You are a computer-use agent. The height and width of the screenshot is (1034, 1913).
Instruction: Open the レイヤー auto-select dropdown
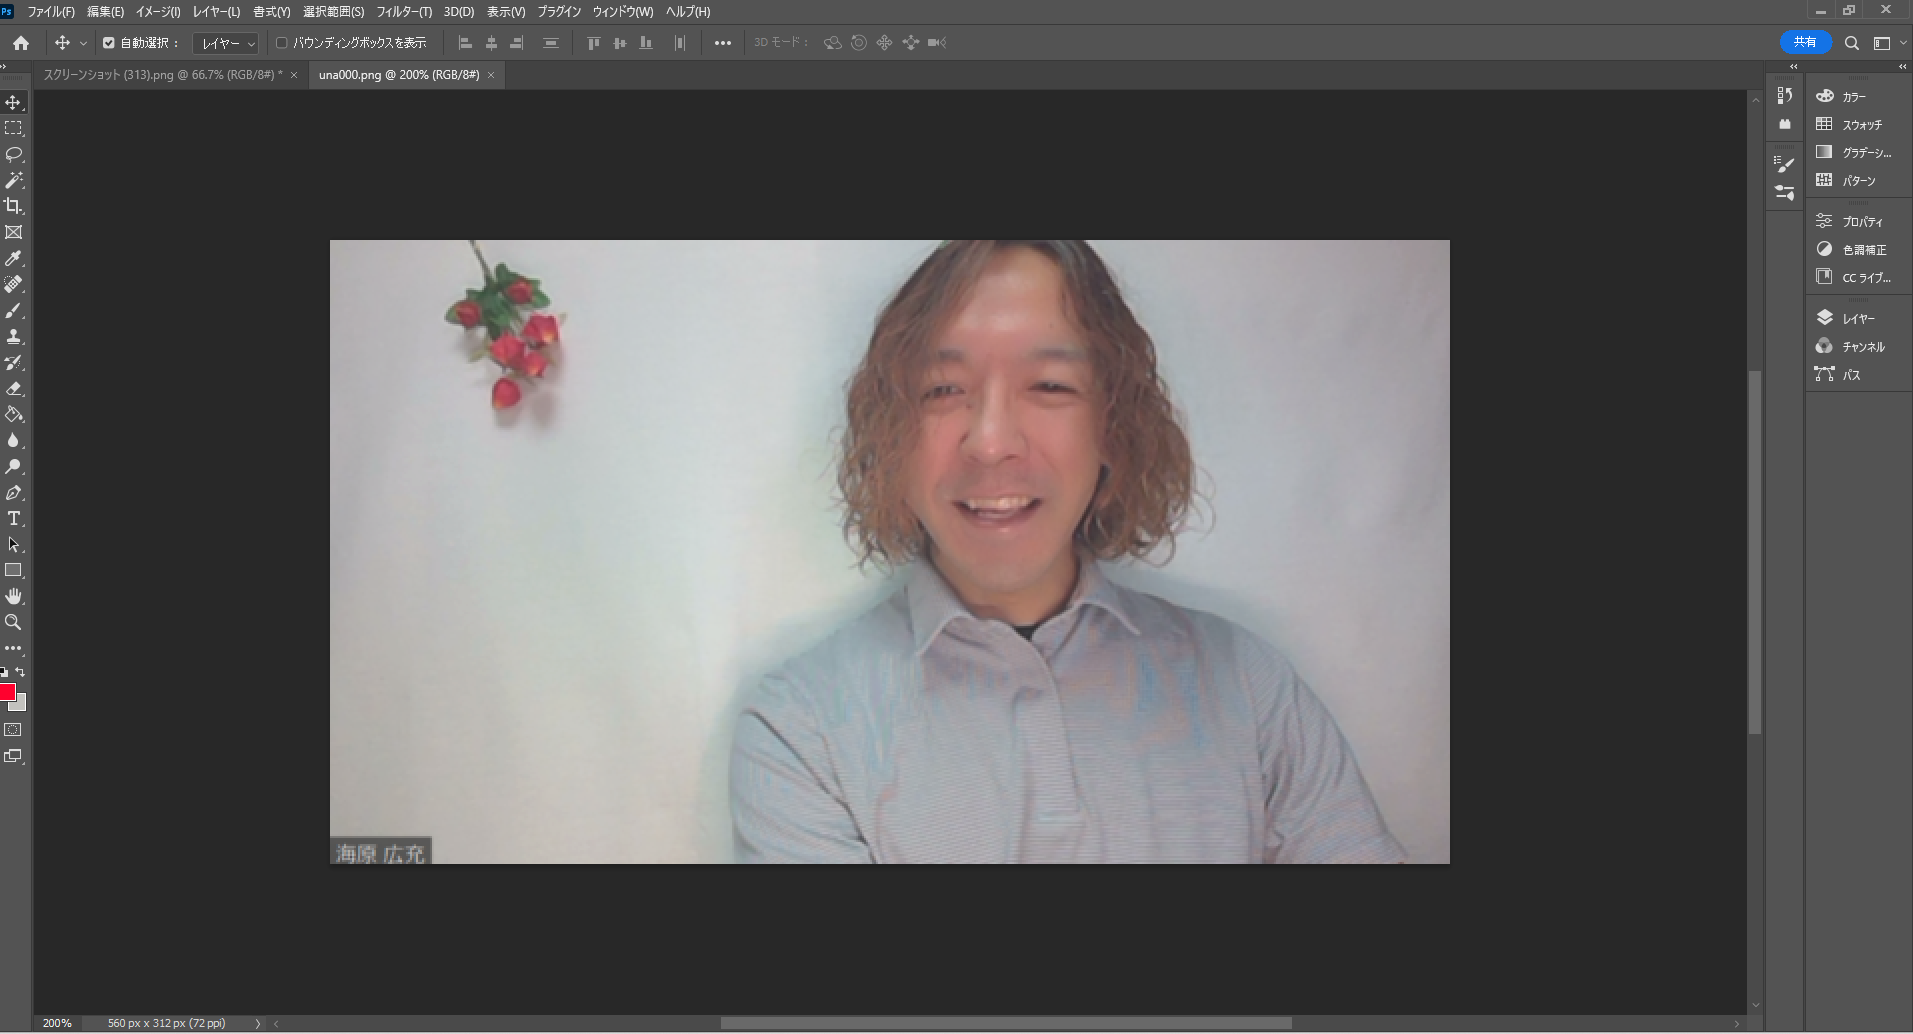pos(226,43)
